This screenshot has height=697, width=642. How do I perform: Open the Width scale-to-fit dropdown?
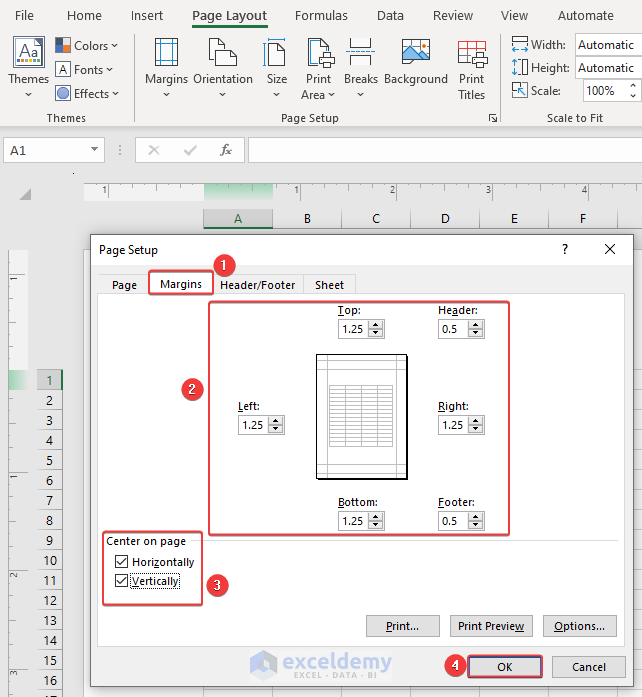[606, 45]
